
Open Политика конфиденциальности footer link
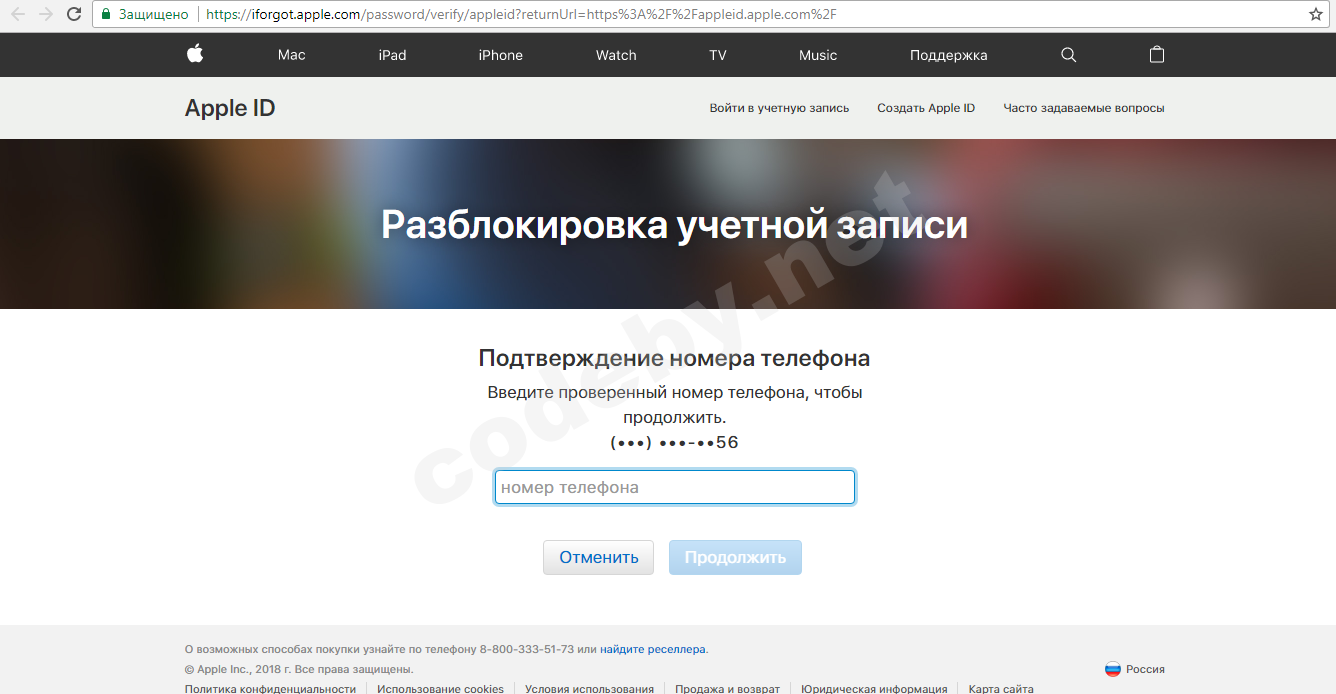click(270, 689)
